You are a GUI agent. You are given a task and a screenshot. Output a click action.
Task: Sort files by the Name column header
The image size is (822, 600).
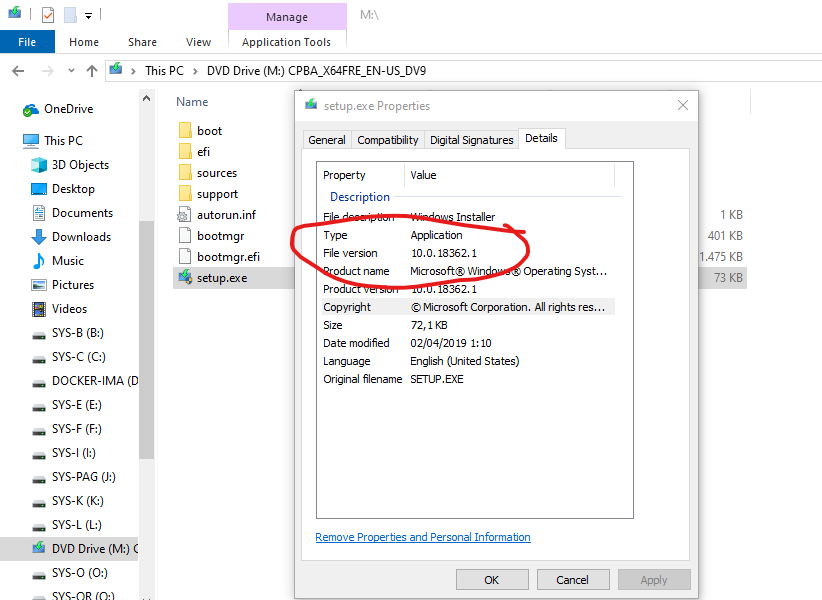point(192,102)
